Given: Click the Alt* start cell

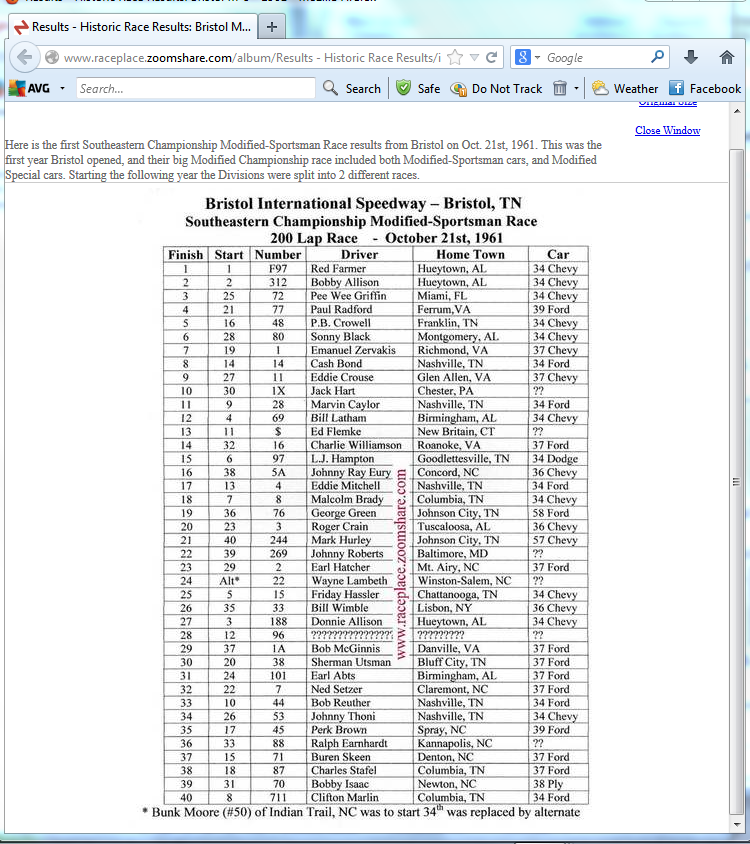Looking at the screenshot, I should pos(229,581).
